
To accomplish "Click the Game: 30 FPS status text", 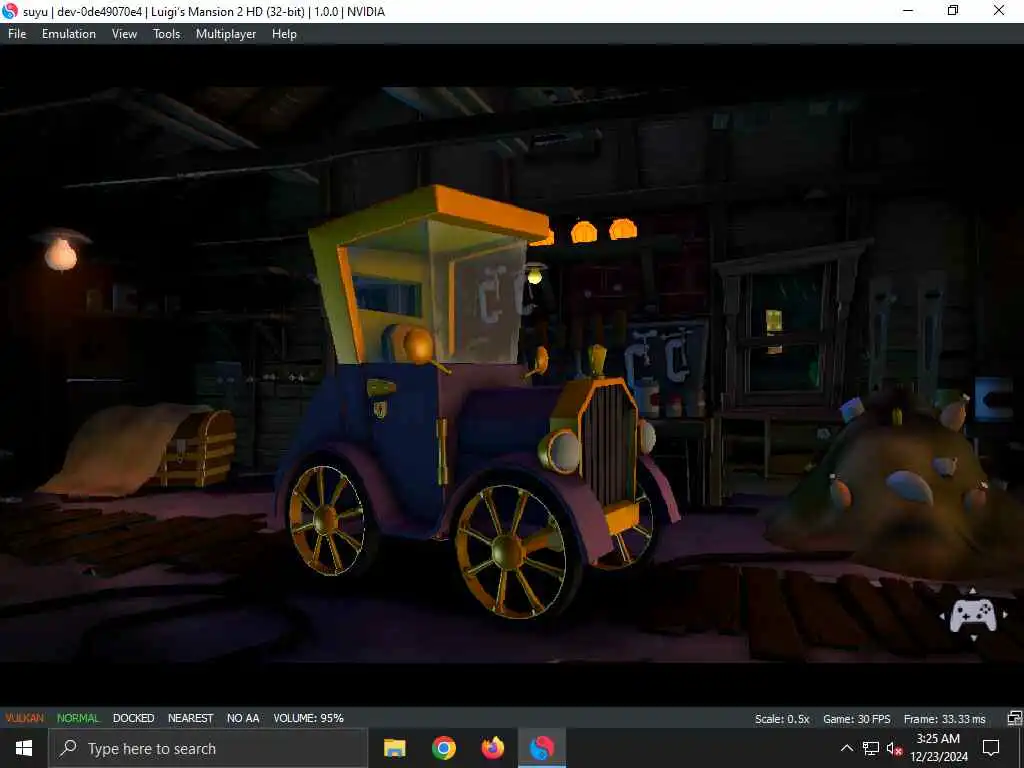I will tap(857, 719).
